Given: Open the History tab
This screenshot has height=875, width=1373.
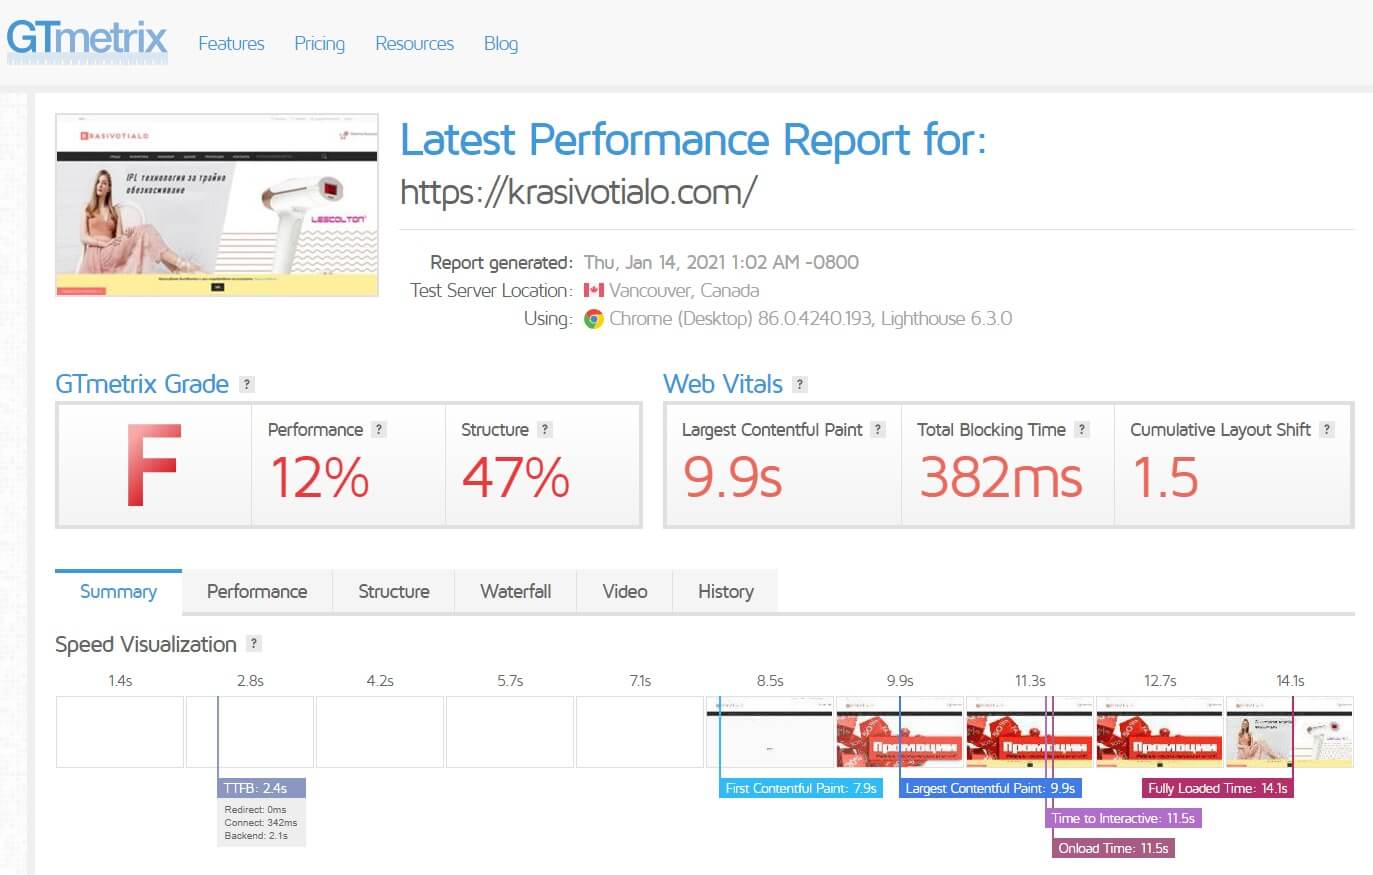Looking at the screenshot, I should (725, 591).
